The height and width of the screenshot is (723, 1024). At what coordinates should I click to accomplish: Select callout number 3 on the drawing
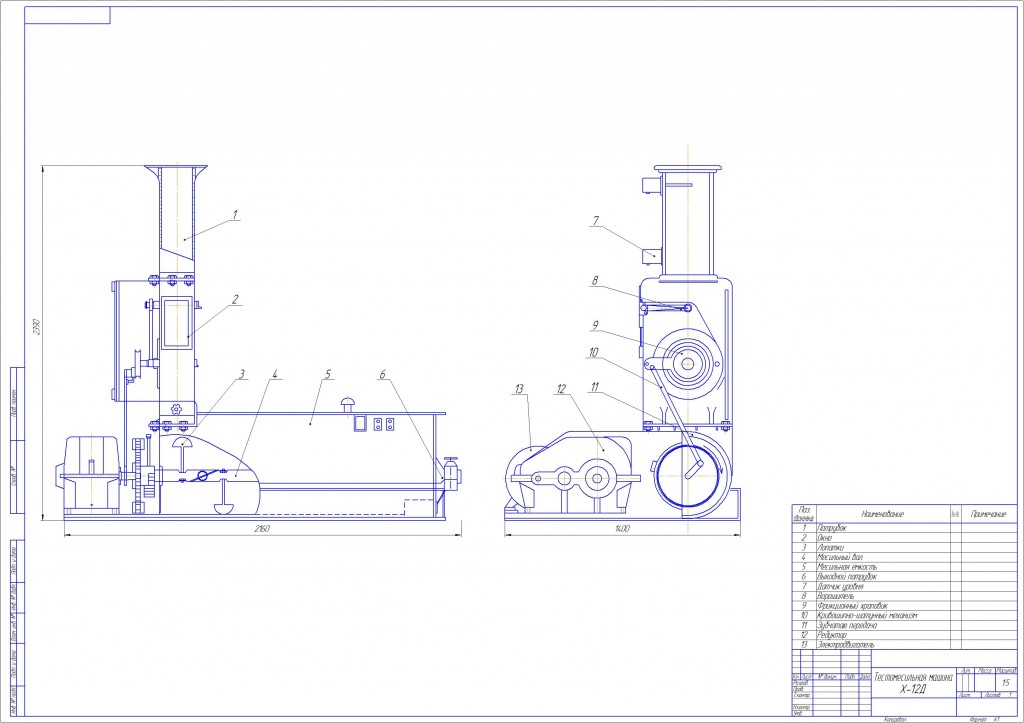point(242,374)
